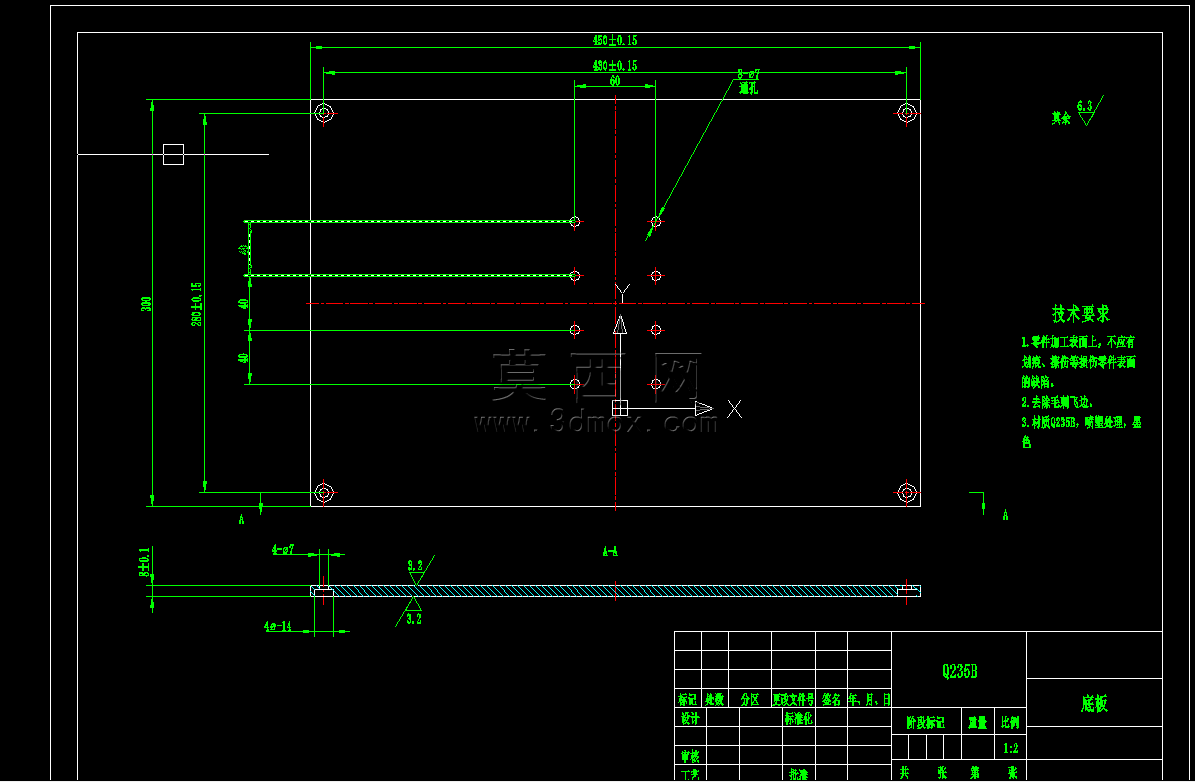Viewport: 1195px width, 782px height.
Task: Click the 60 dimension text
Action: [x=615, y=81]
